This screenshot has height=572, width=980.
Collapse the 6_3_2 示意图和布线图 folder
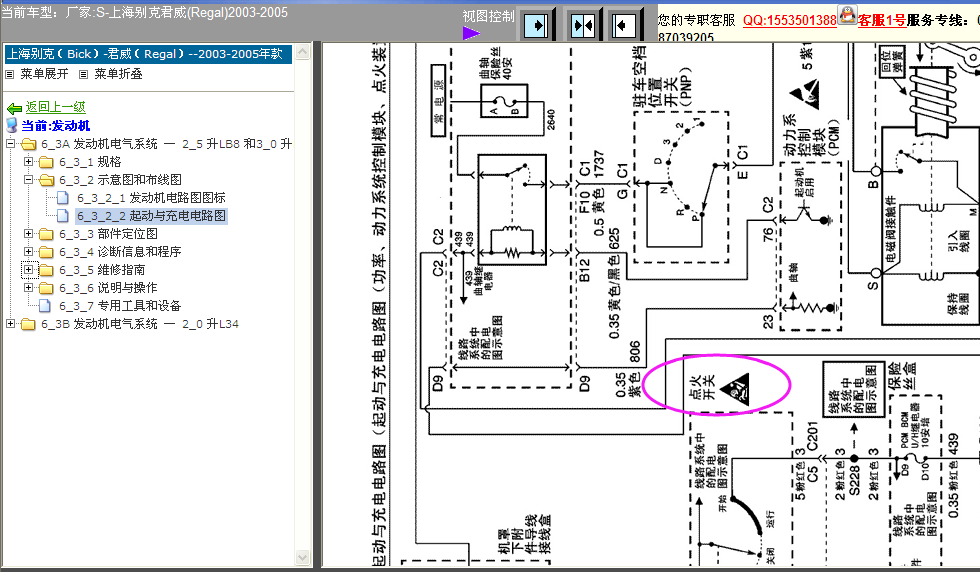(x=28, y=180)
